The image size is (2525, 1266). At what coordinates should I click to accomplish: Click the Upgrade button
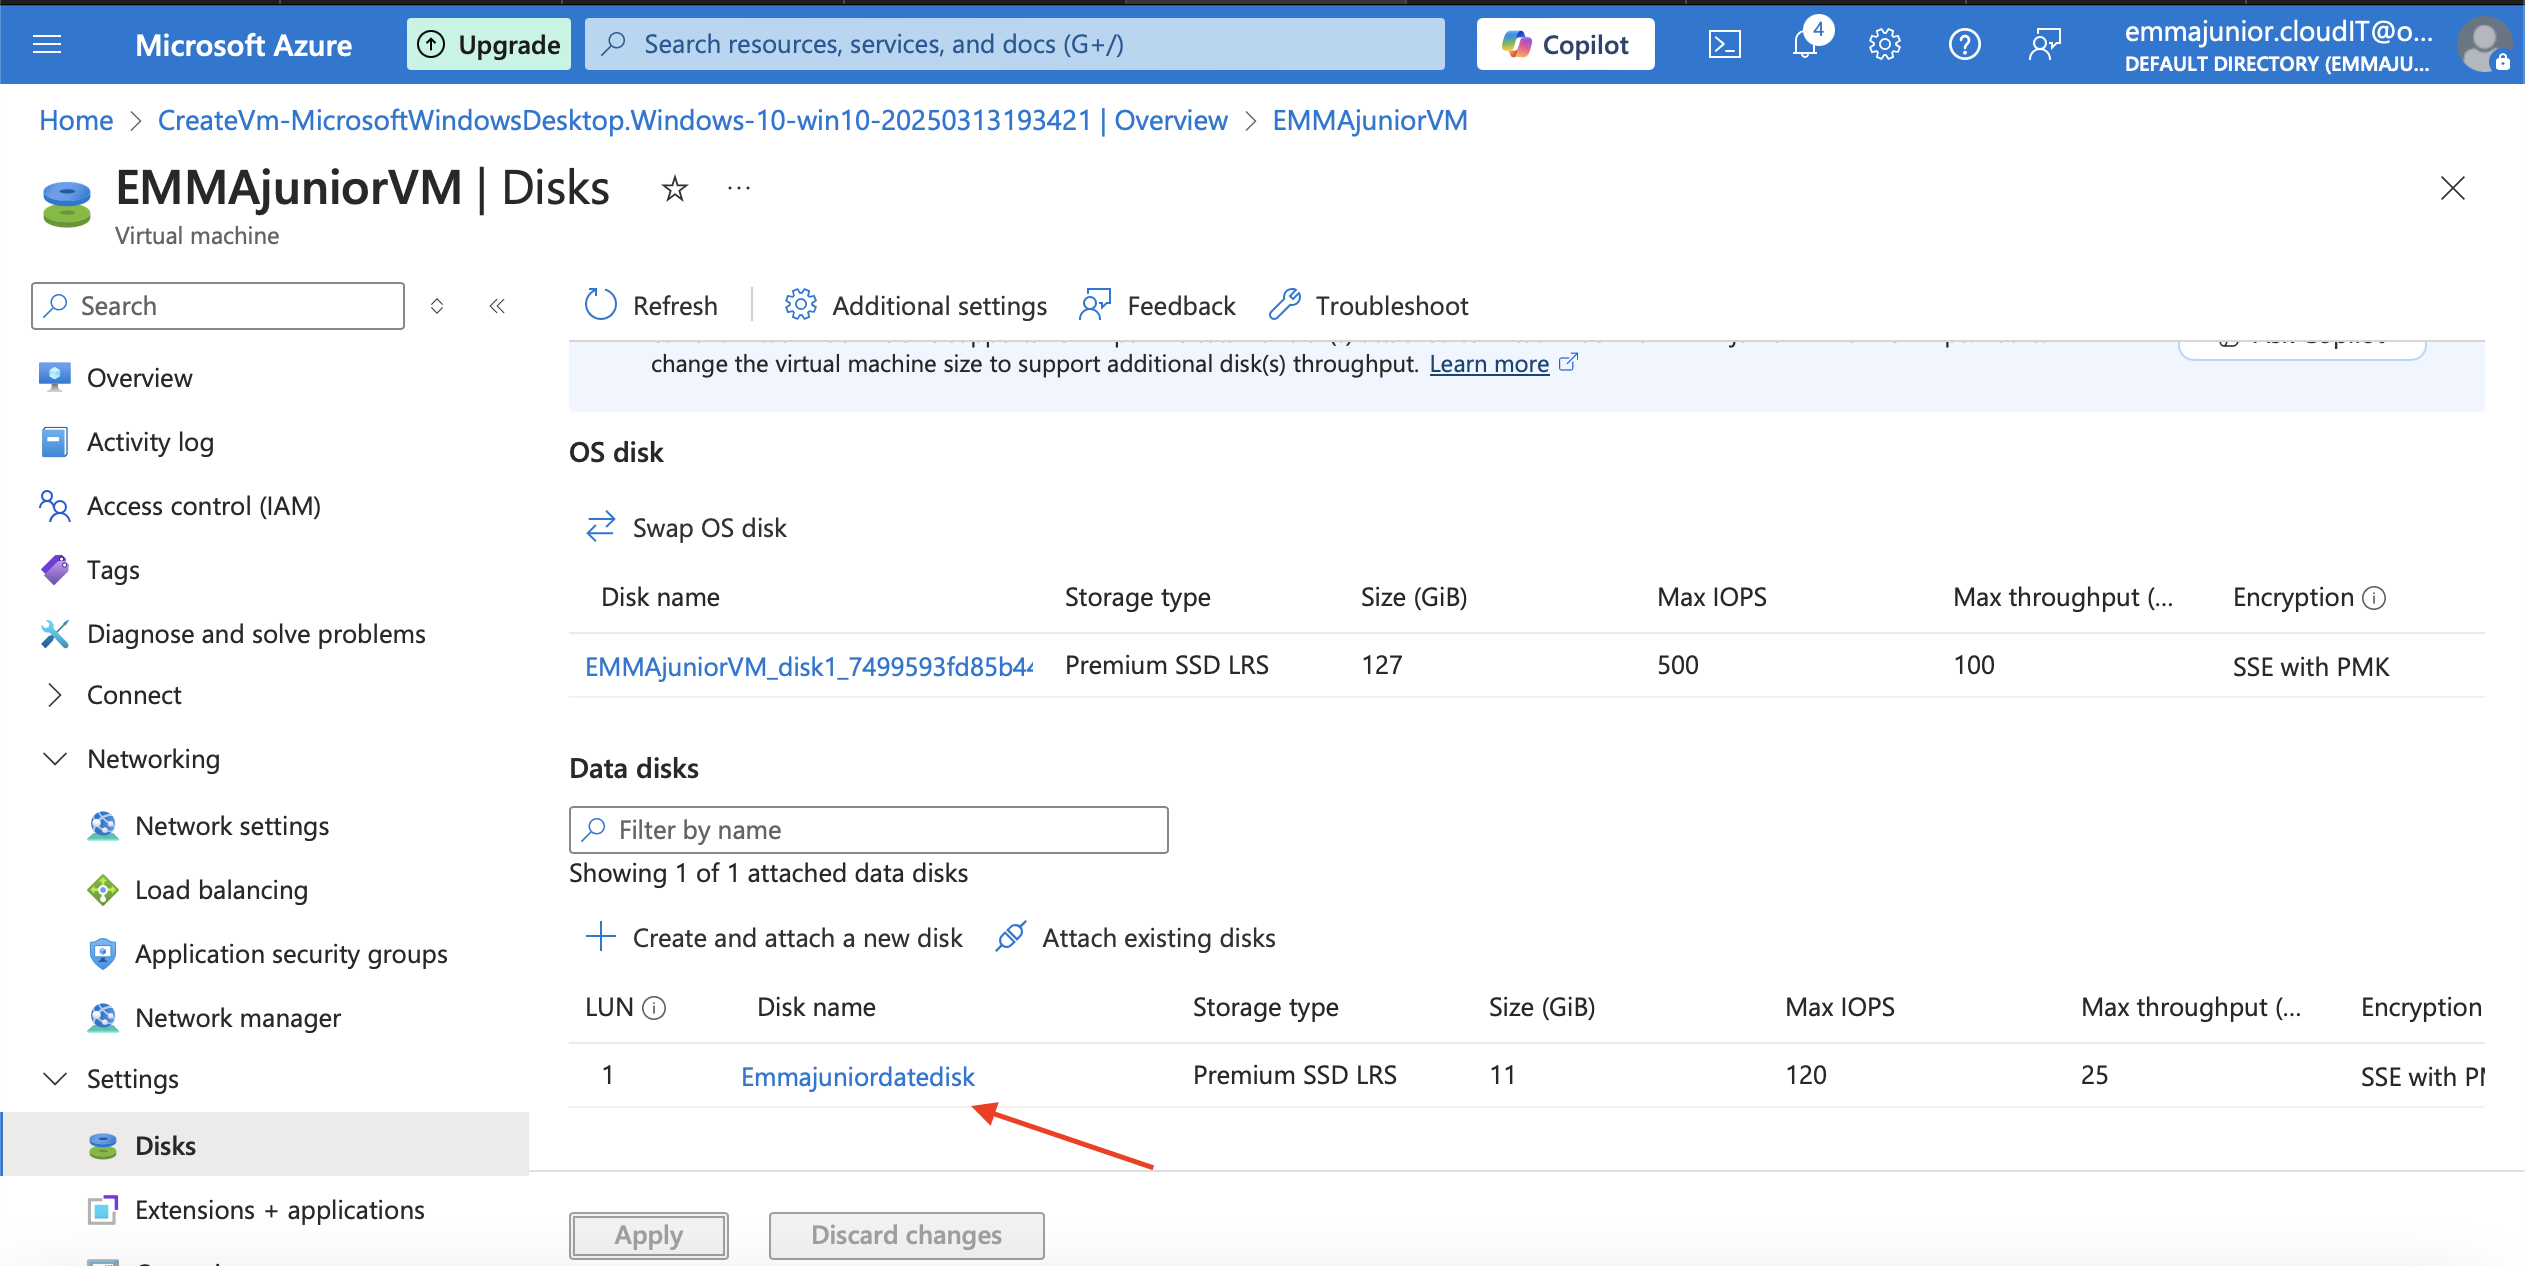click(x=489, y=44)
